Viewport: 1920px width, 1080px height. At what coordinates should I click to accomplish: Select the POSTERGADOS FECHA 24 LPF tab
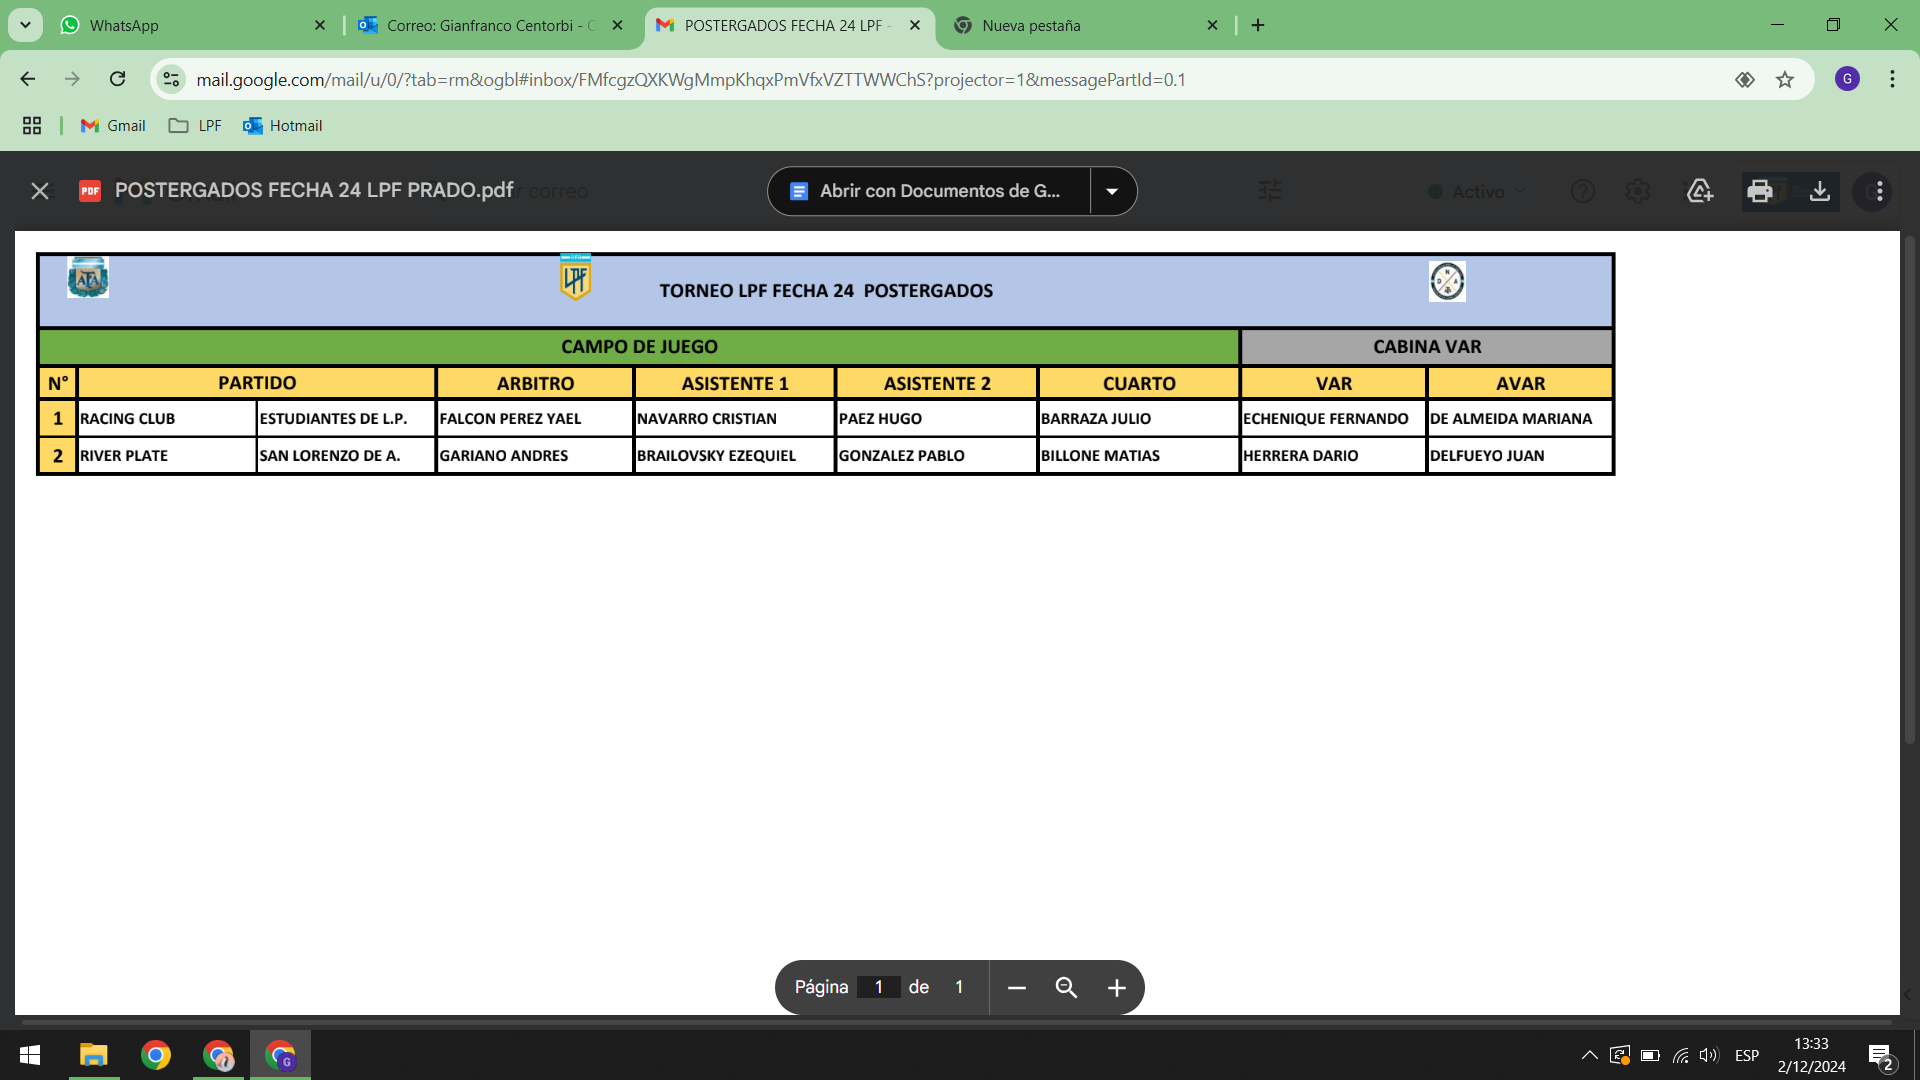[790, 25]
